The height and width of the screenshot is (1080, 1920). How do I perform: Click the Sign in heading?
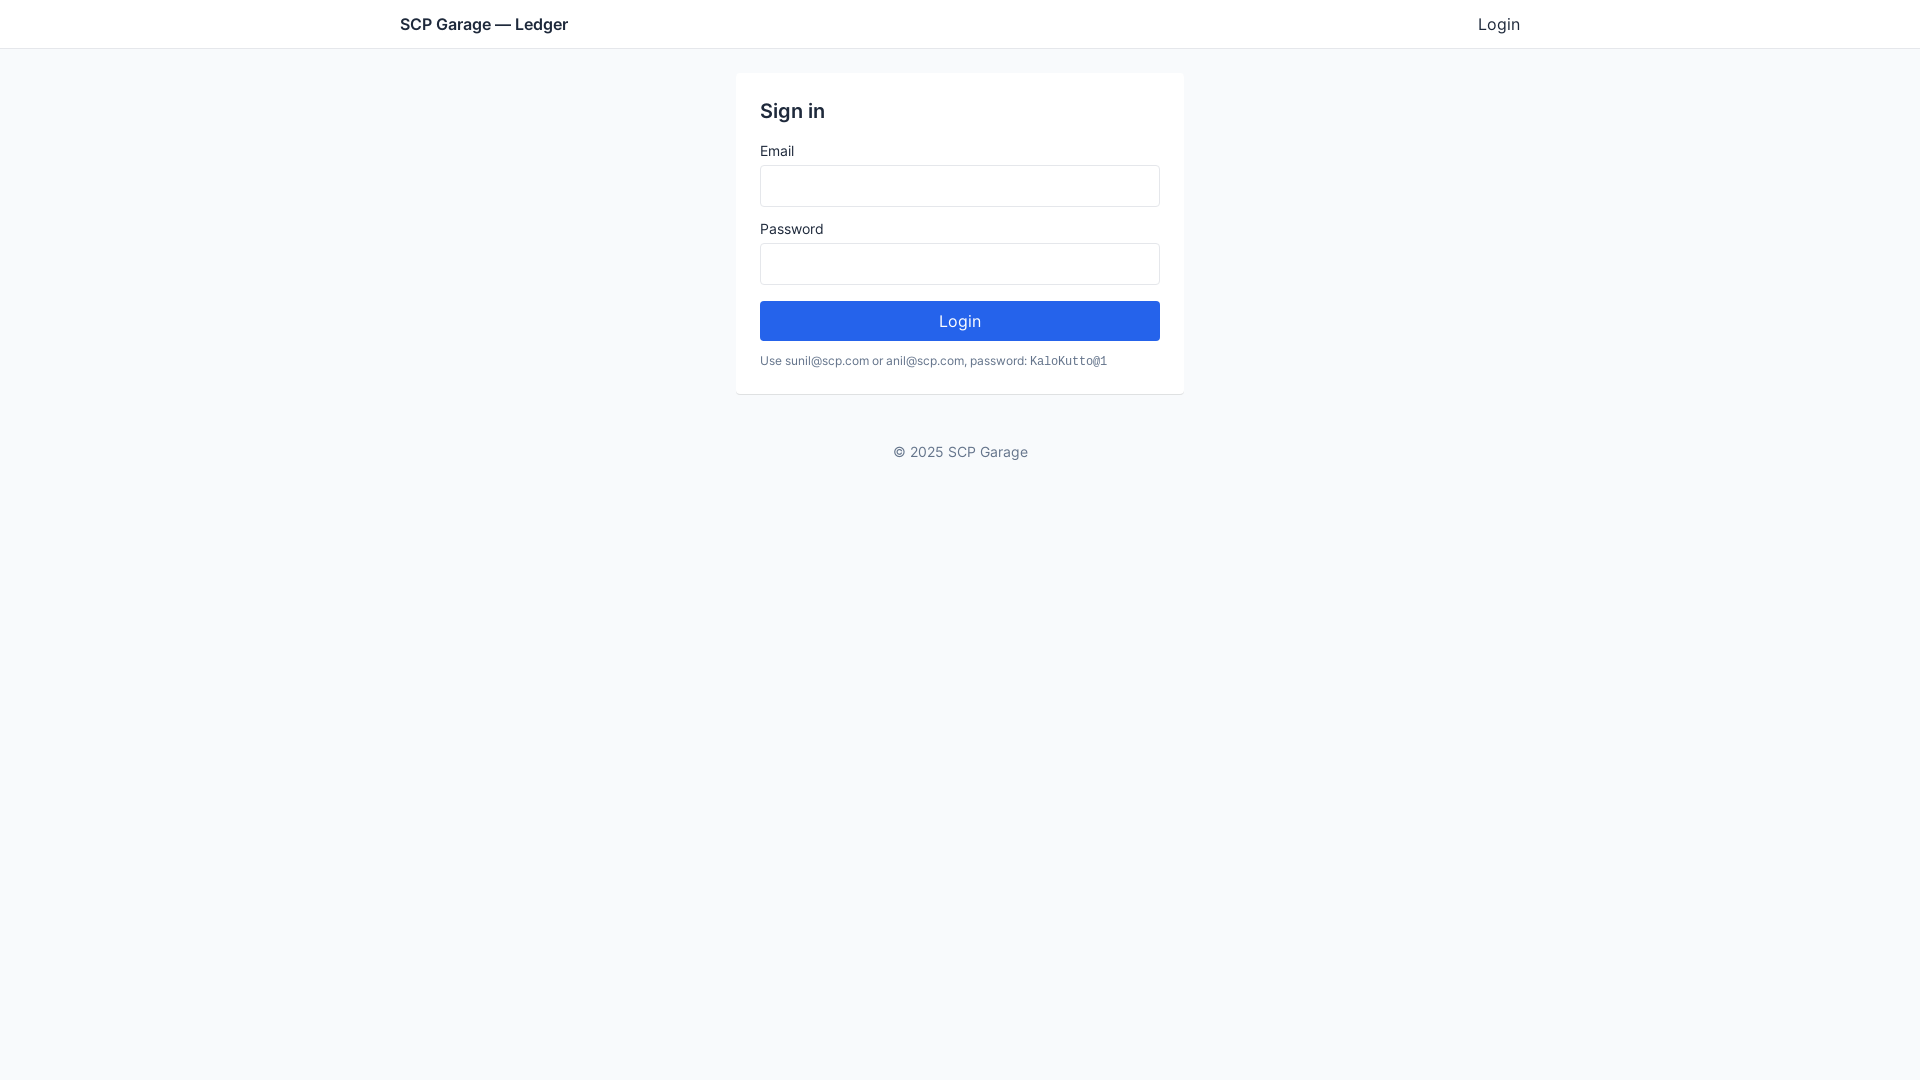[792, 111]
